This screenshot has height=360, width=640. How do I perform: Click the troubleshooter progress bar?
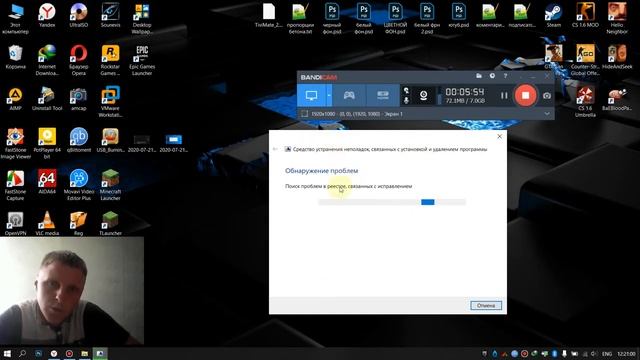coord(392,202)
